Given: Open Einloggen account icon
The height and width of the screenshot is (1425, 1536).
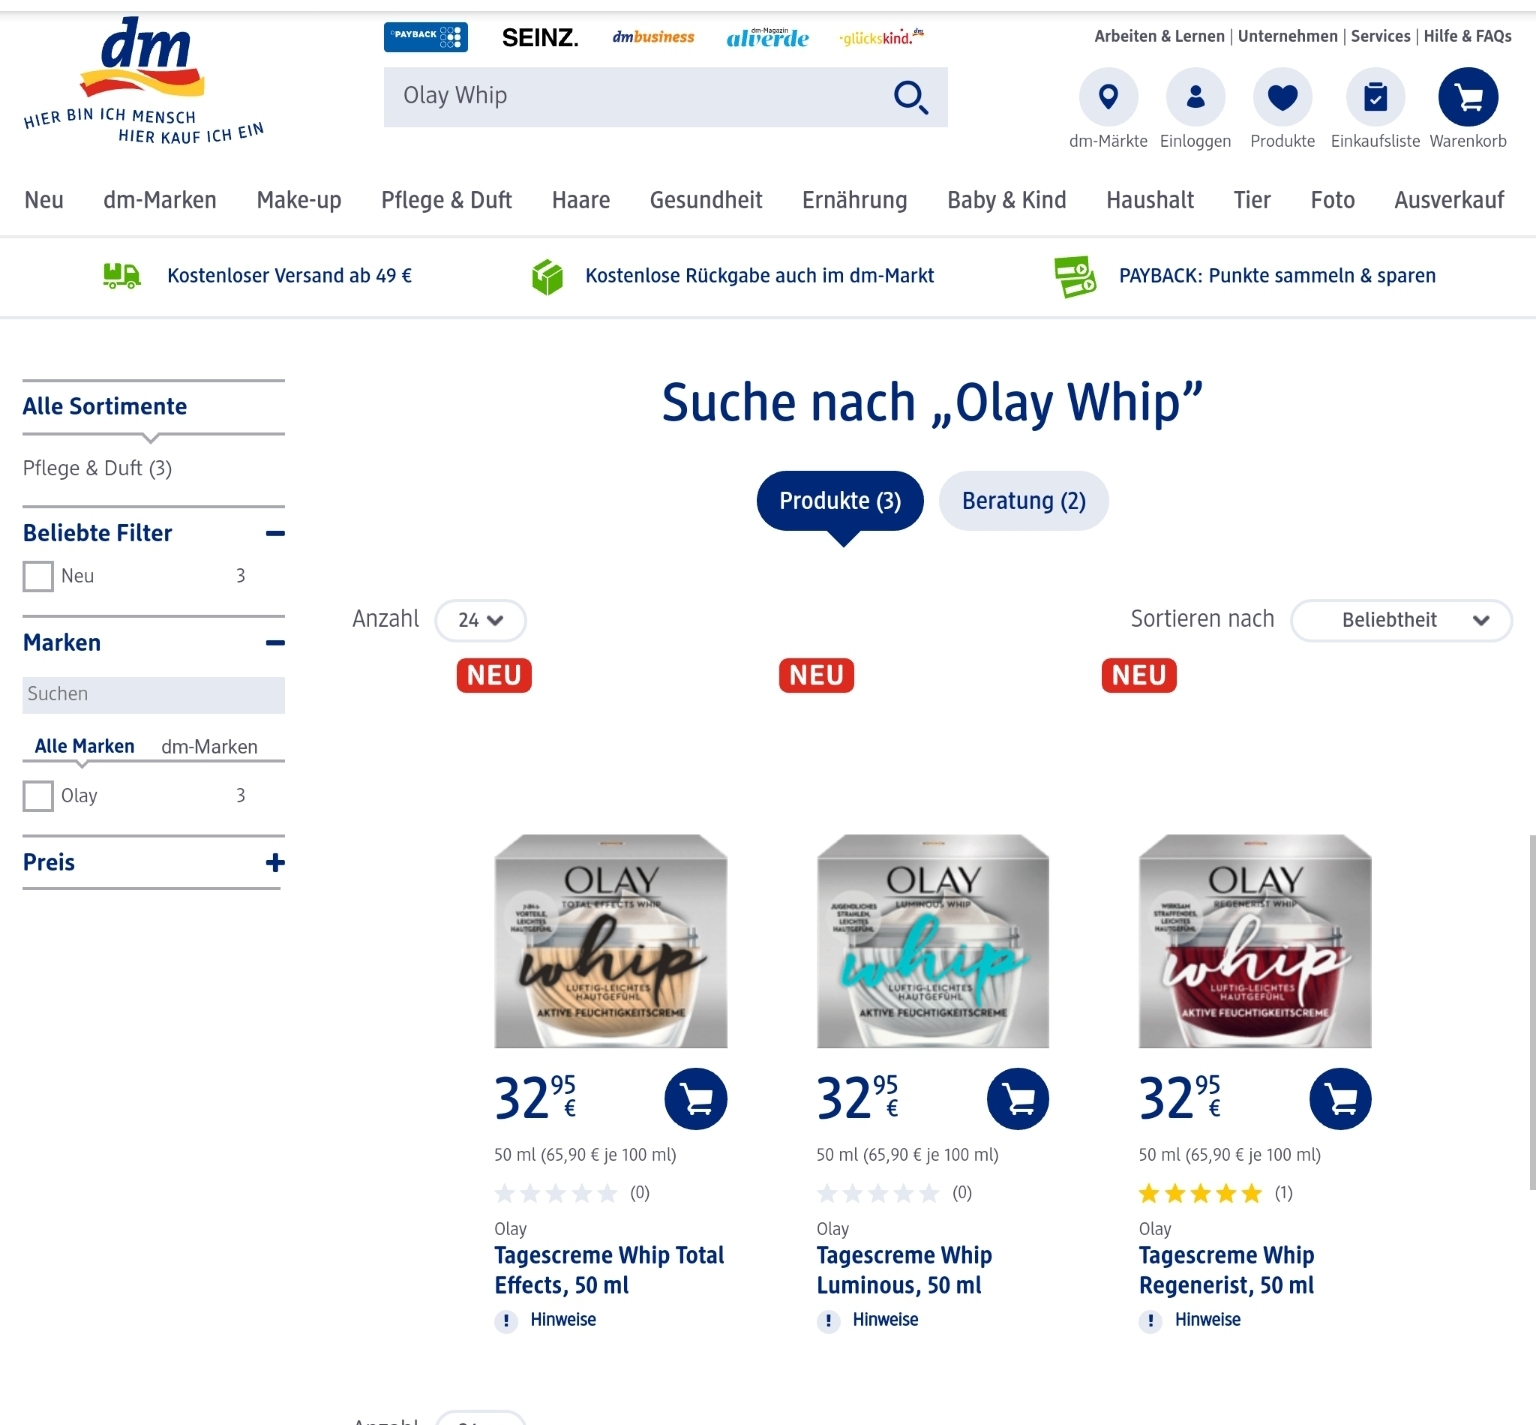Looking at the screenshot, I should [1195, 97].
